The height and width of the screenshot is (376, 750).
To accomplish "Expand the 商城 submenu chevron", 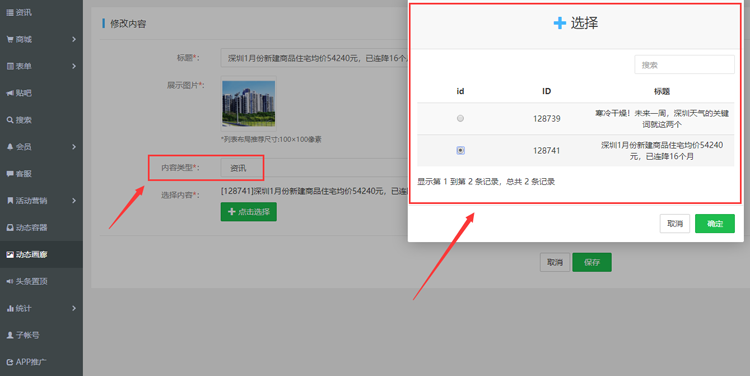I will click(74, 39).
